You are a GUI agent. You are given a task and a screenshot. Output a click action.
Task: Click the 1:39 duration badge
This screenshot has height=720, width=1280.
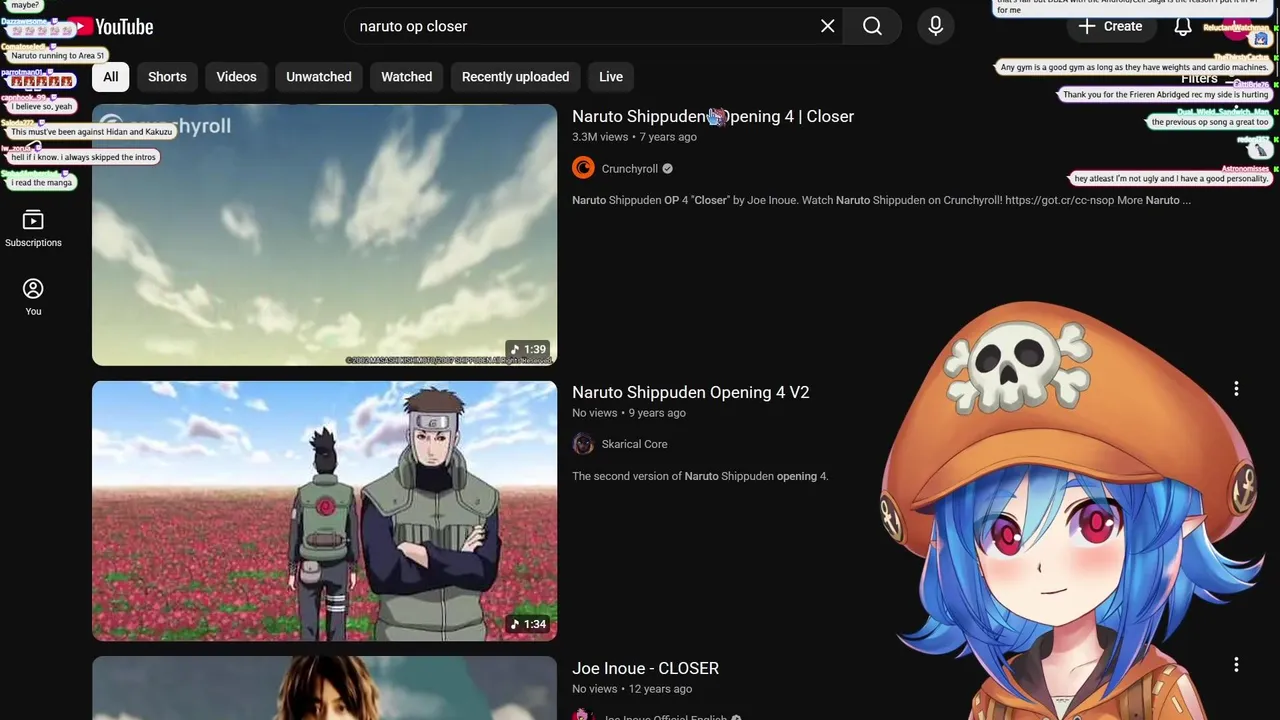pyautogui.click(x=528, y=350)
